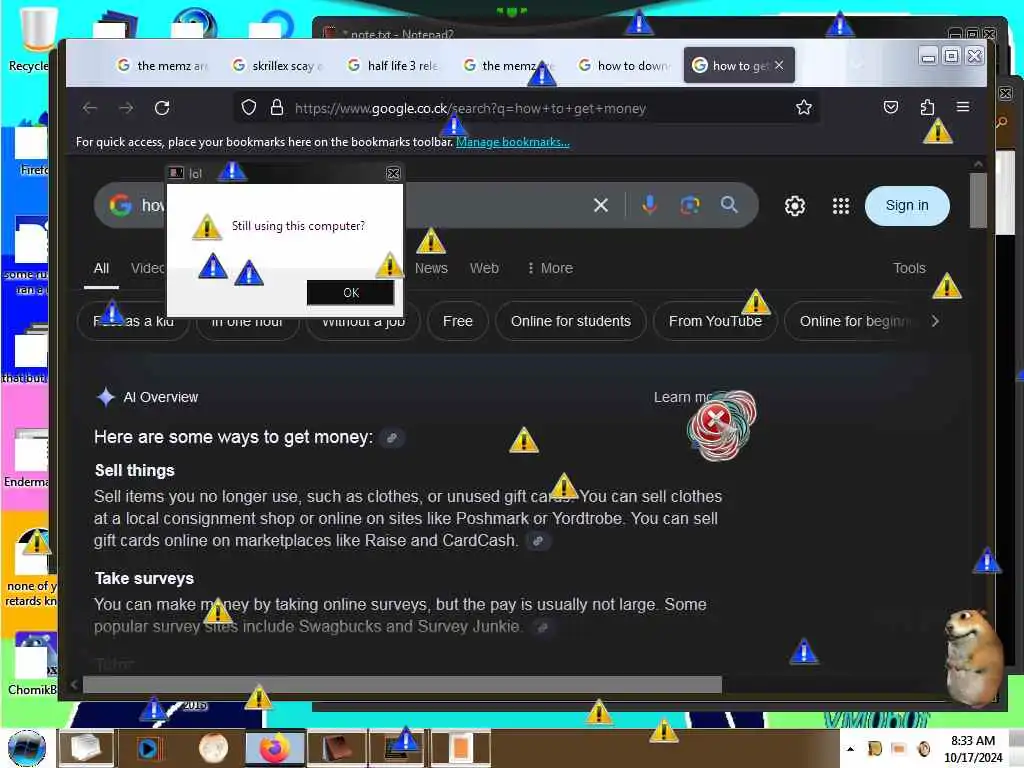Click the Sign in button
Viewport: 1024px width, 768px height.
(907, 206)
